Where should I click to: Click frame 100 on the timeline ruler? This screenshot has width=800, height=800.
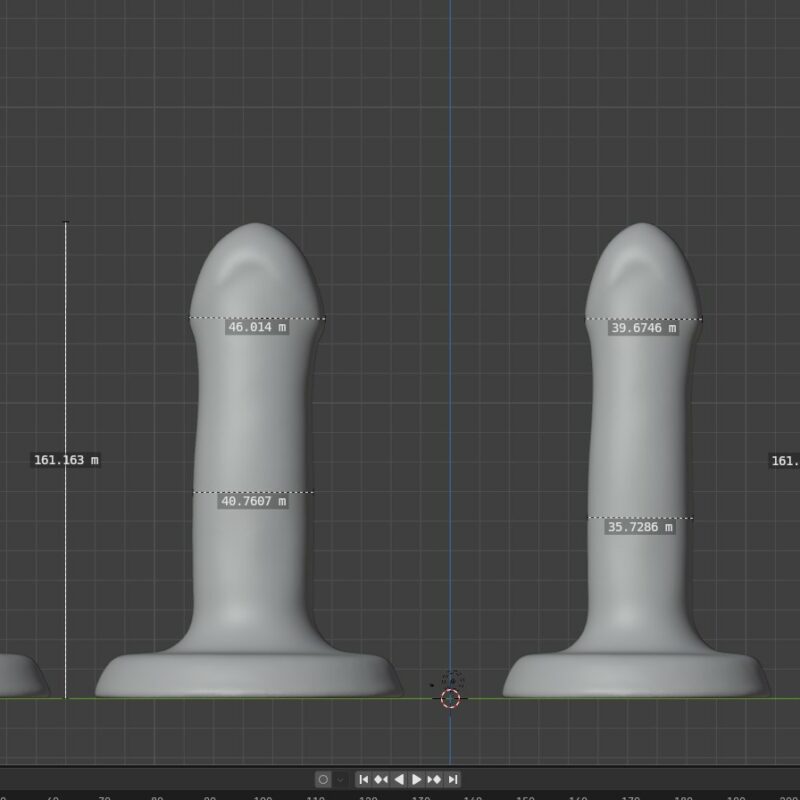click(263, 797)
